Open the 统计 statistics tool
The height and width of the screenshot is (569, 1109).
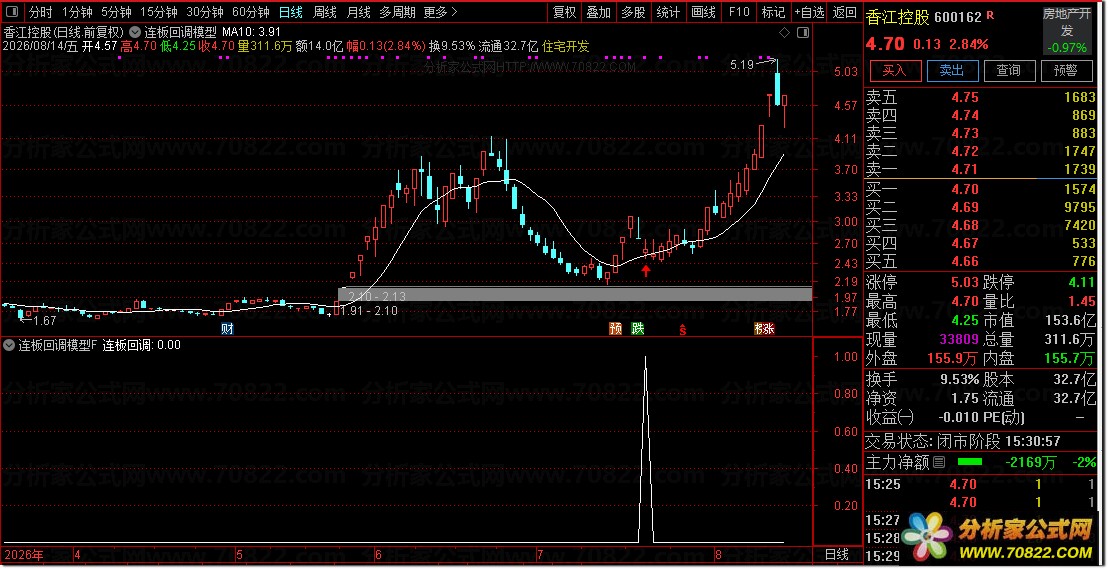(668, 12)
